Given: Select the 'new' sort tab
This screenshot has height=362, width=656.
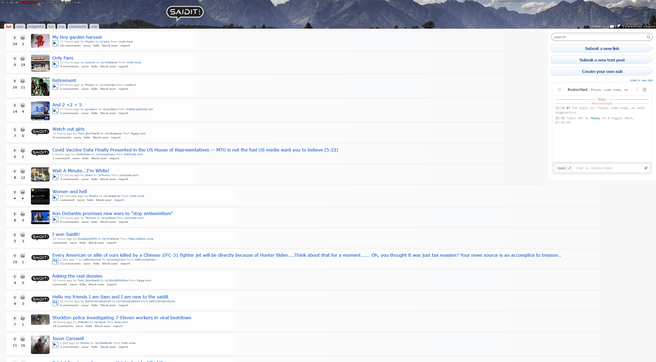Looking at the screenshot, I should 20,26.
